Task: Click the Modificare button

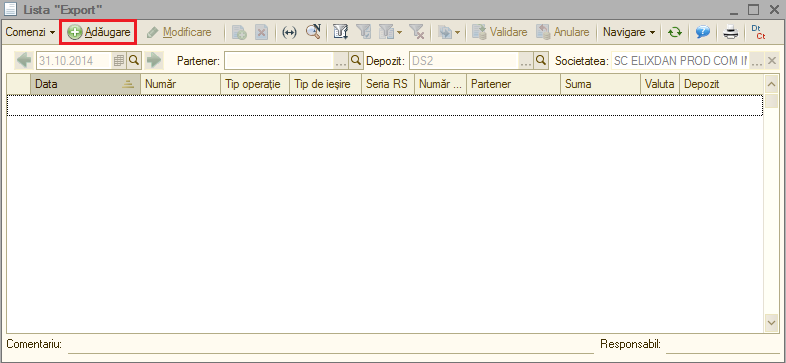Action: pyautogui.click(x=179, y=32)
